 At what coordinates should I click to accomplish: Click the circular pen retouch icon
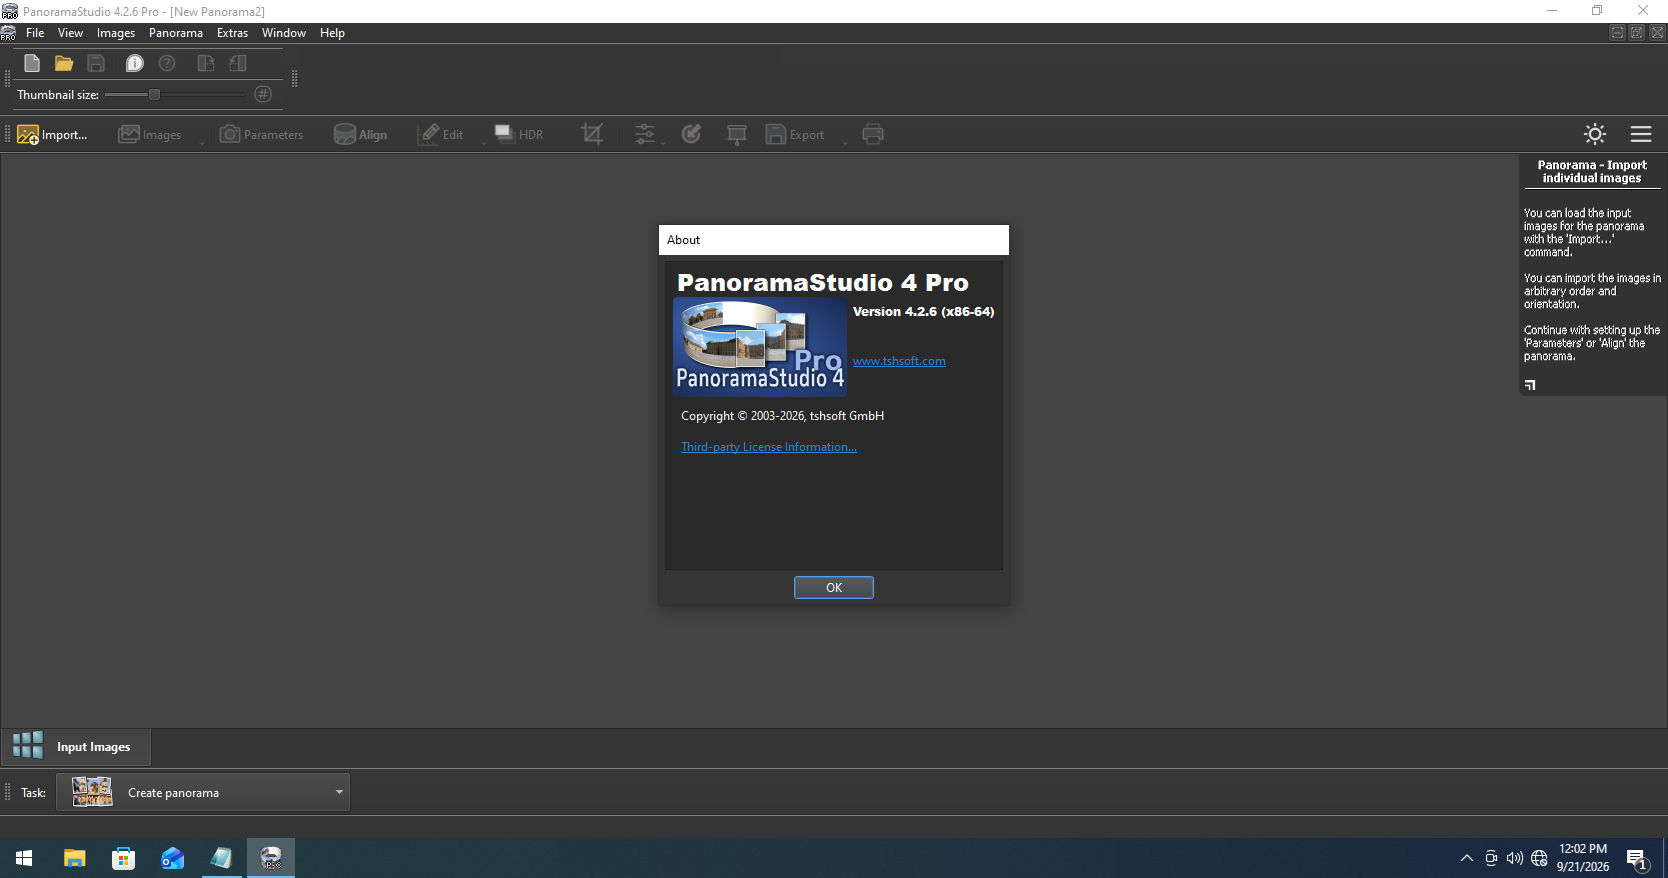pyautogui.click(x=691, y=134)
